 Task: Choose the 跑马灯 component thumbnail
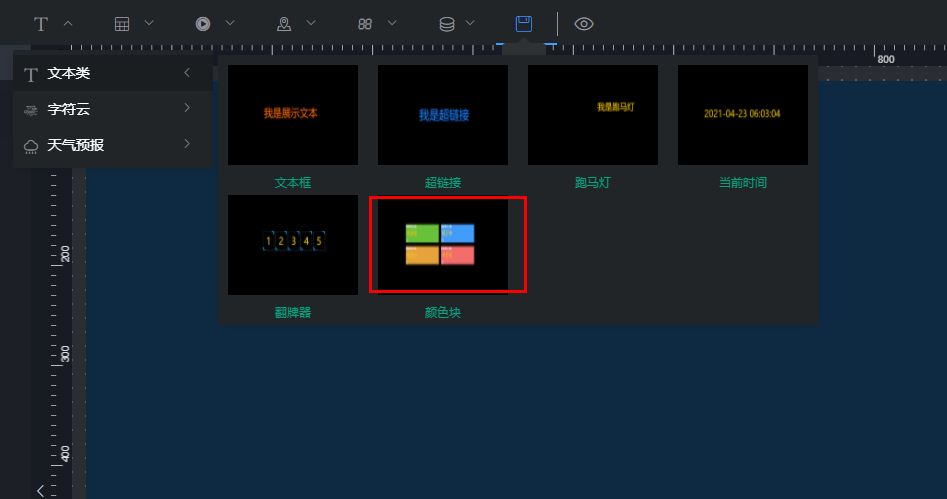pyautogui.click(x=593, y=115)
